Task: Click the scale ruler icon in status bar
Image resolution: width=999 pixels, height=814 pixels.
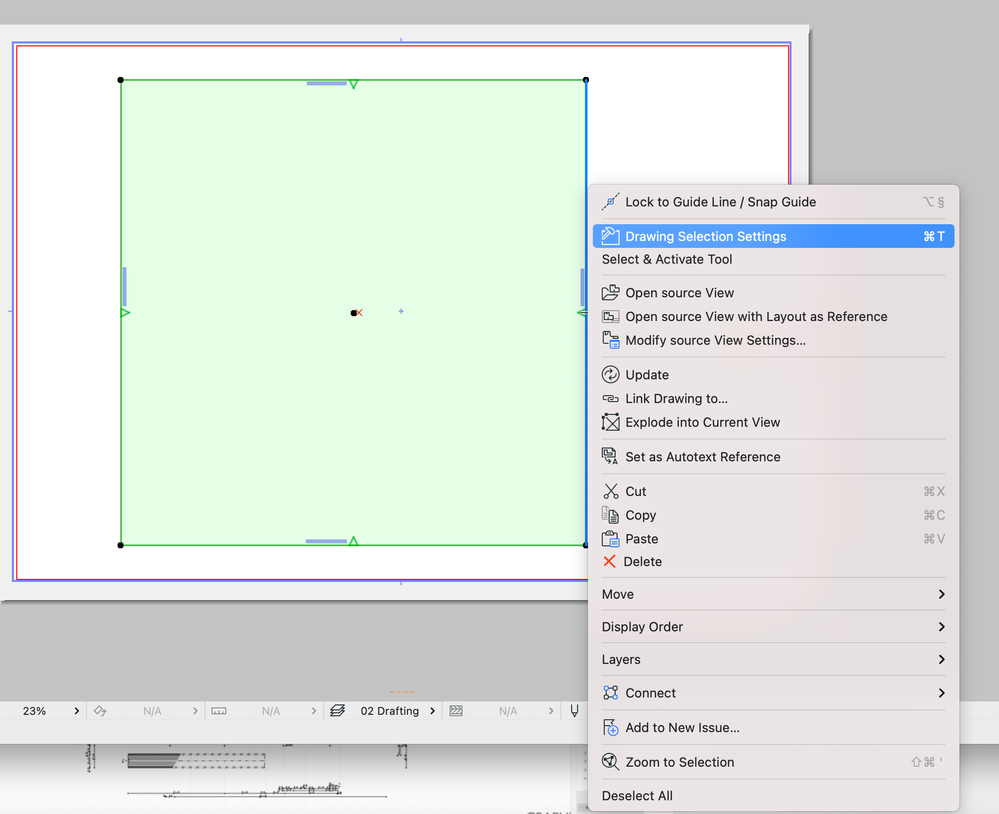Action: click(x=219, y=711)
